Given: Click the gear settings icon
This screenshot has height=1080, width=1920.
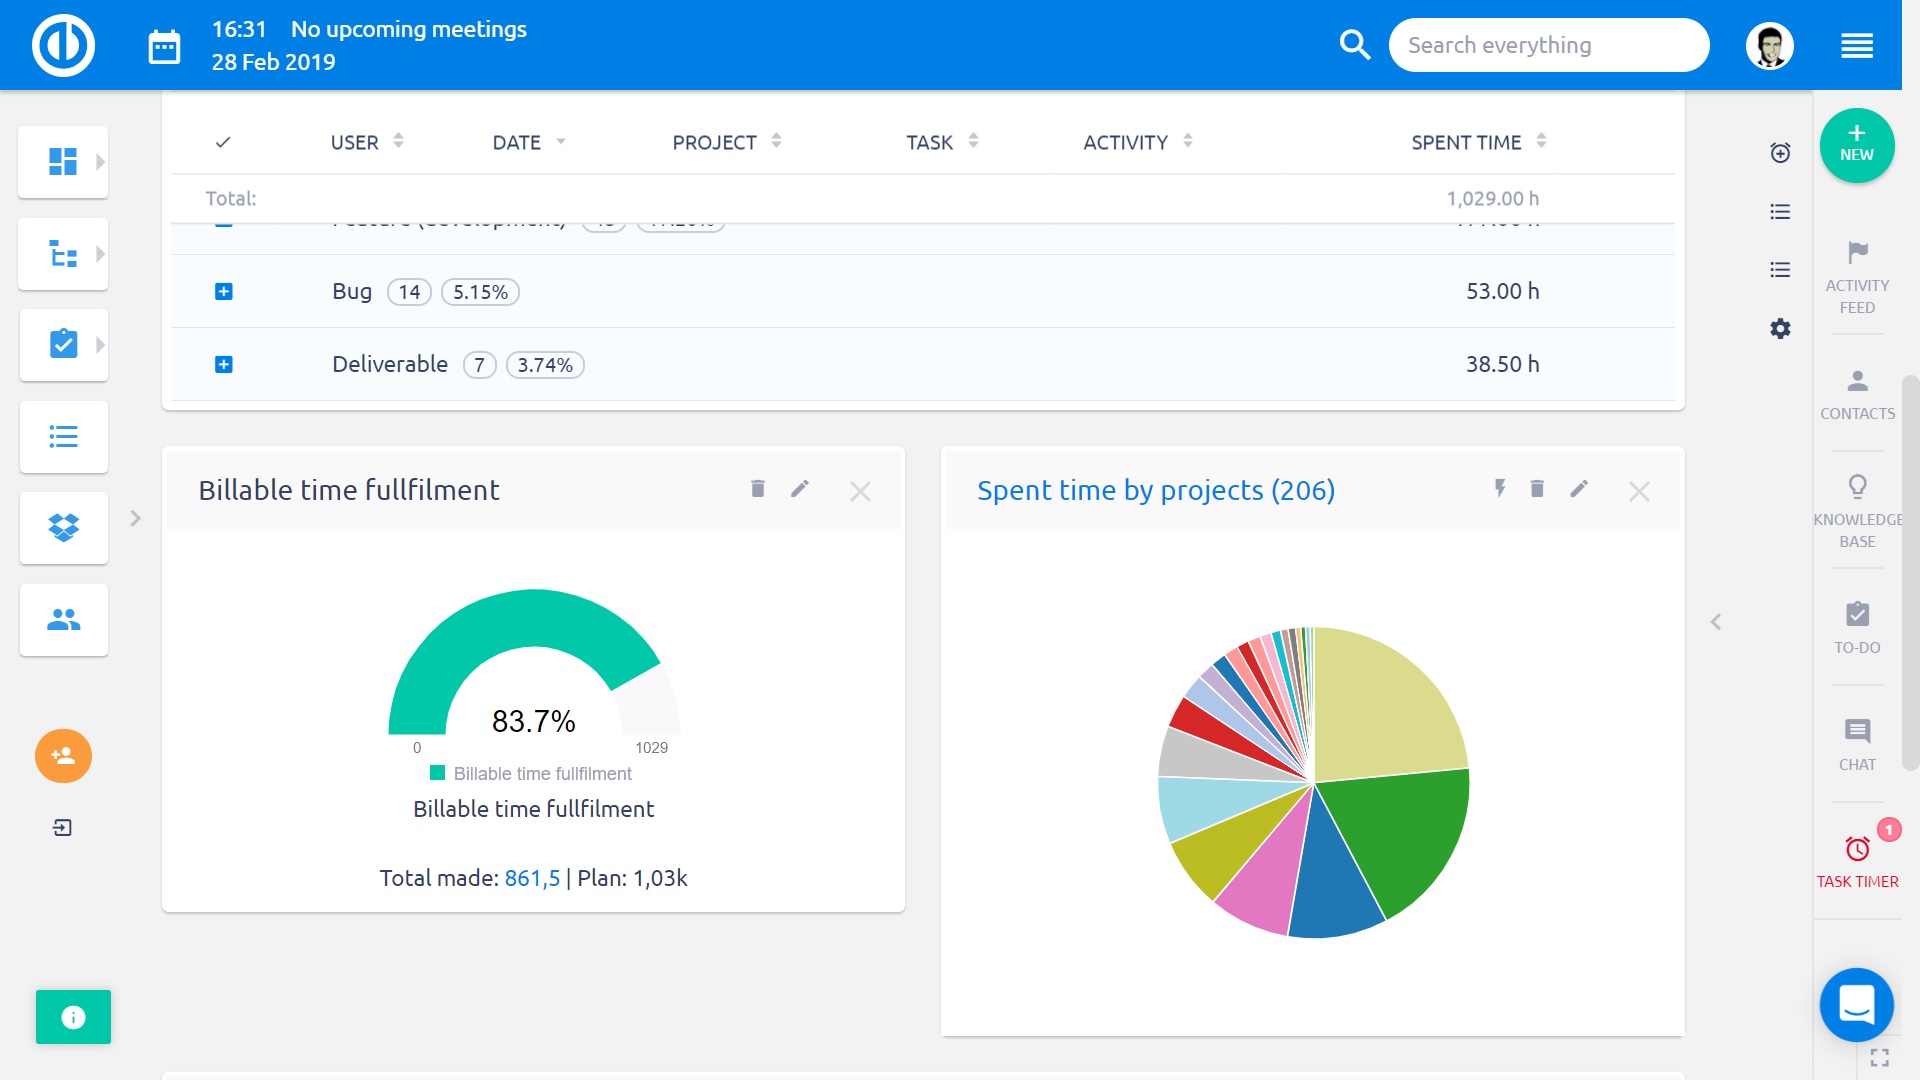Looking at the screenshot, I should coord(1780,329).
